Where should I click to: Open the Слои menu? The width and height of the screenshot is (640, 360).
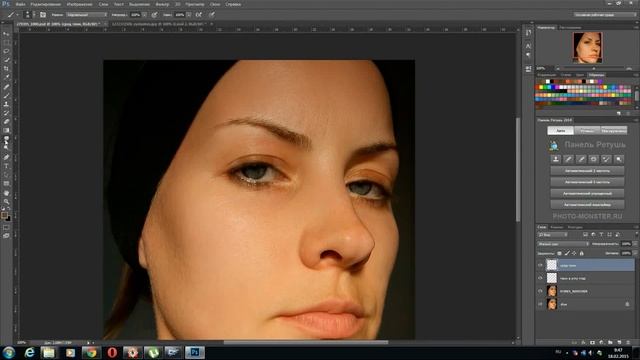(104, 4)
